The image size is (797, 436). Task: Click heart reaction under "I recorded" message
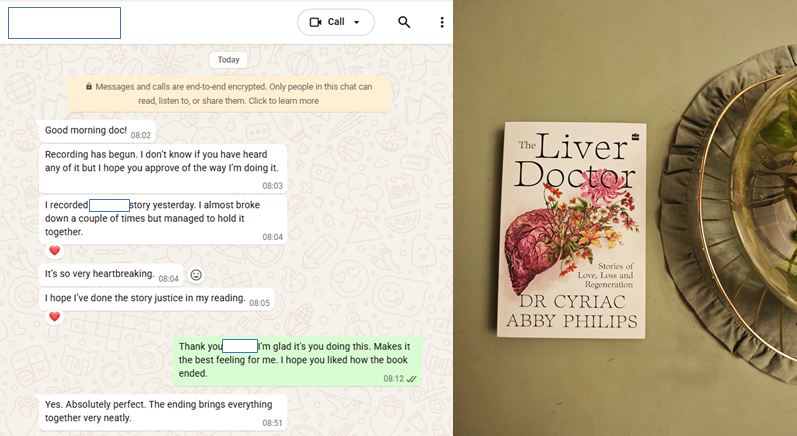click(x=54, y=251)
